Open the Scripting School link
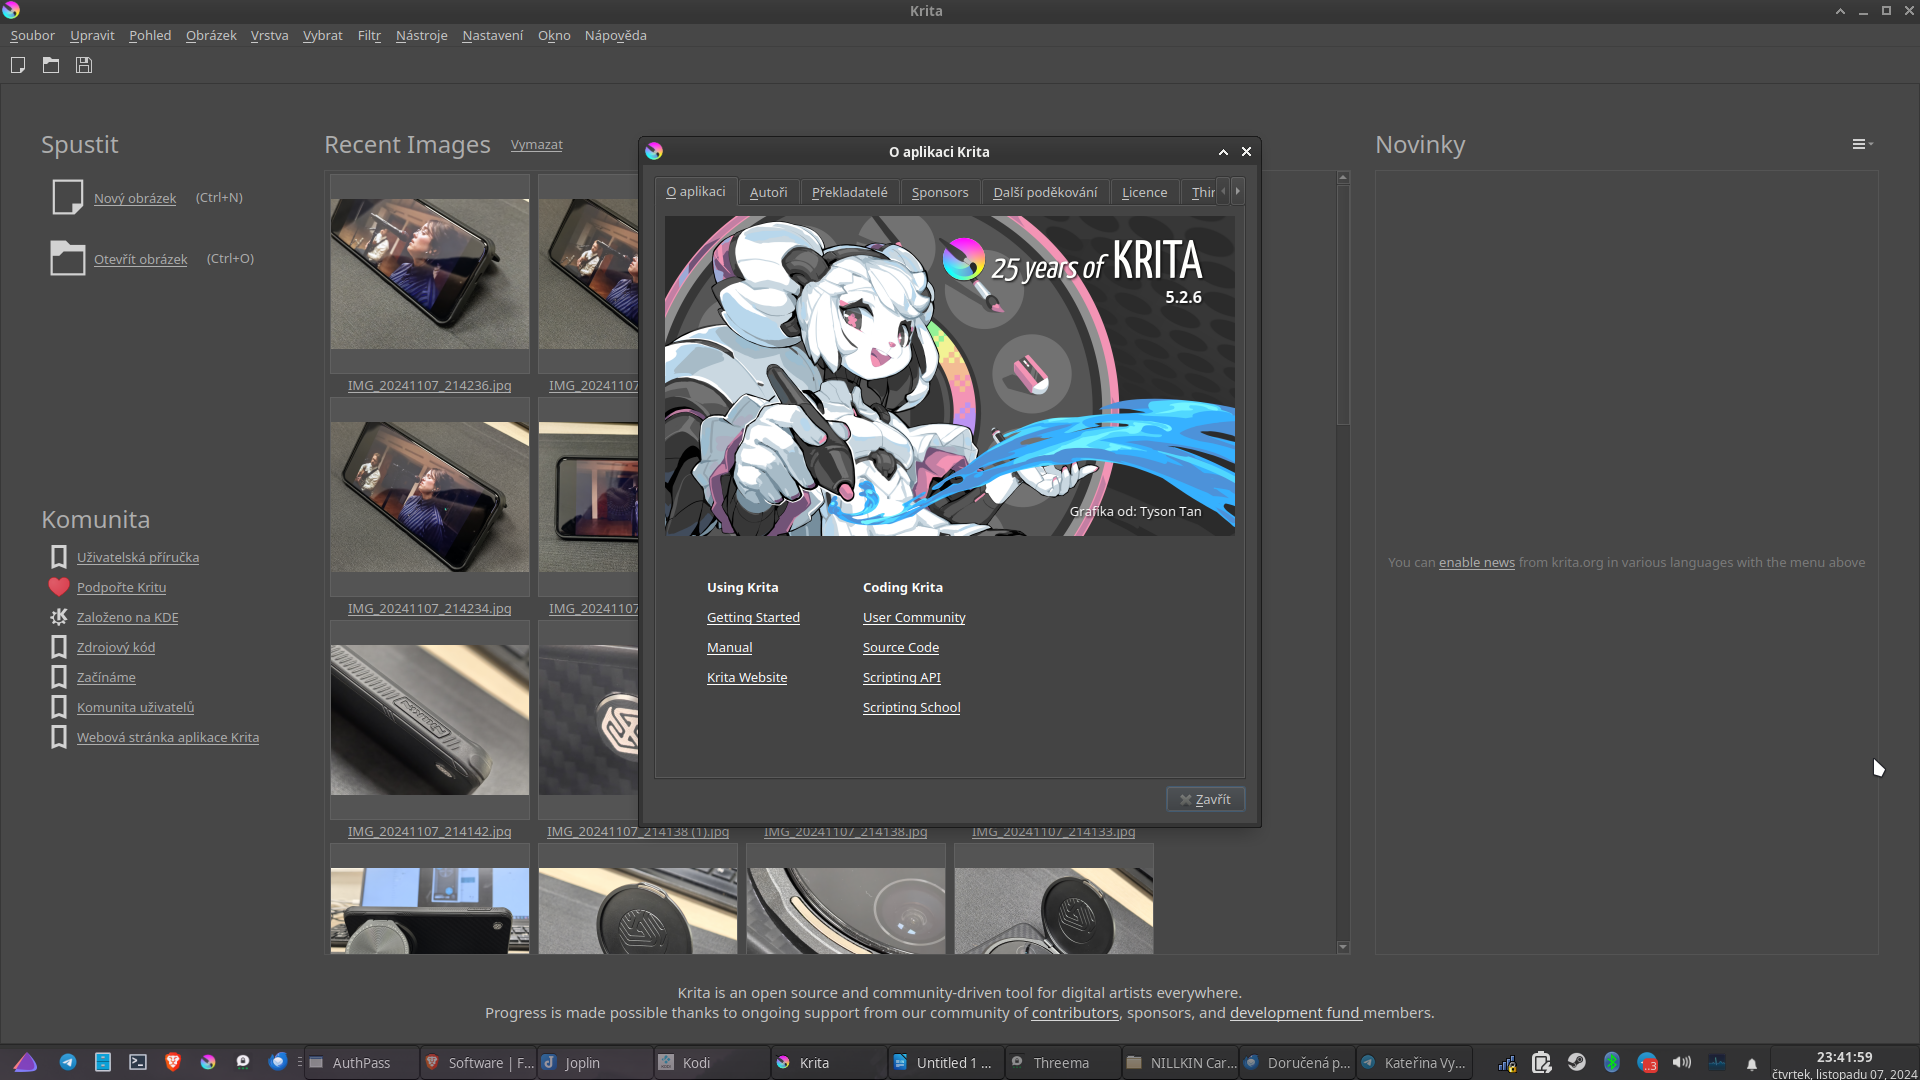 (x=911, y=707)
